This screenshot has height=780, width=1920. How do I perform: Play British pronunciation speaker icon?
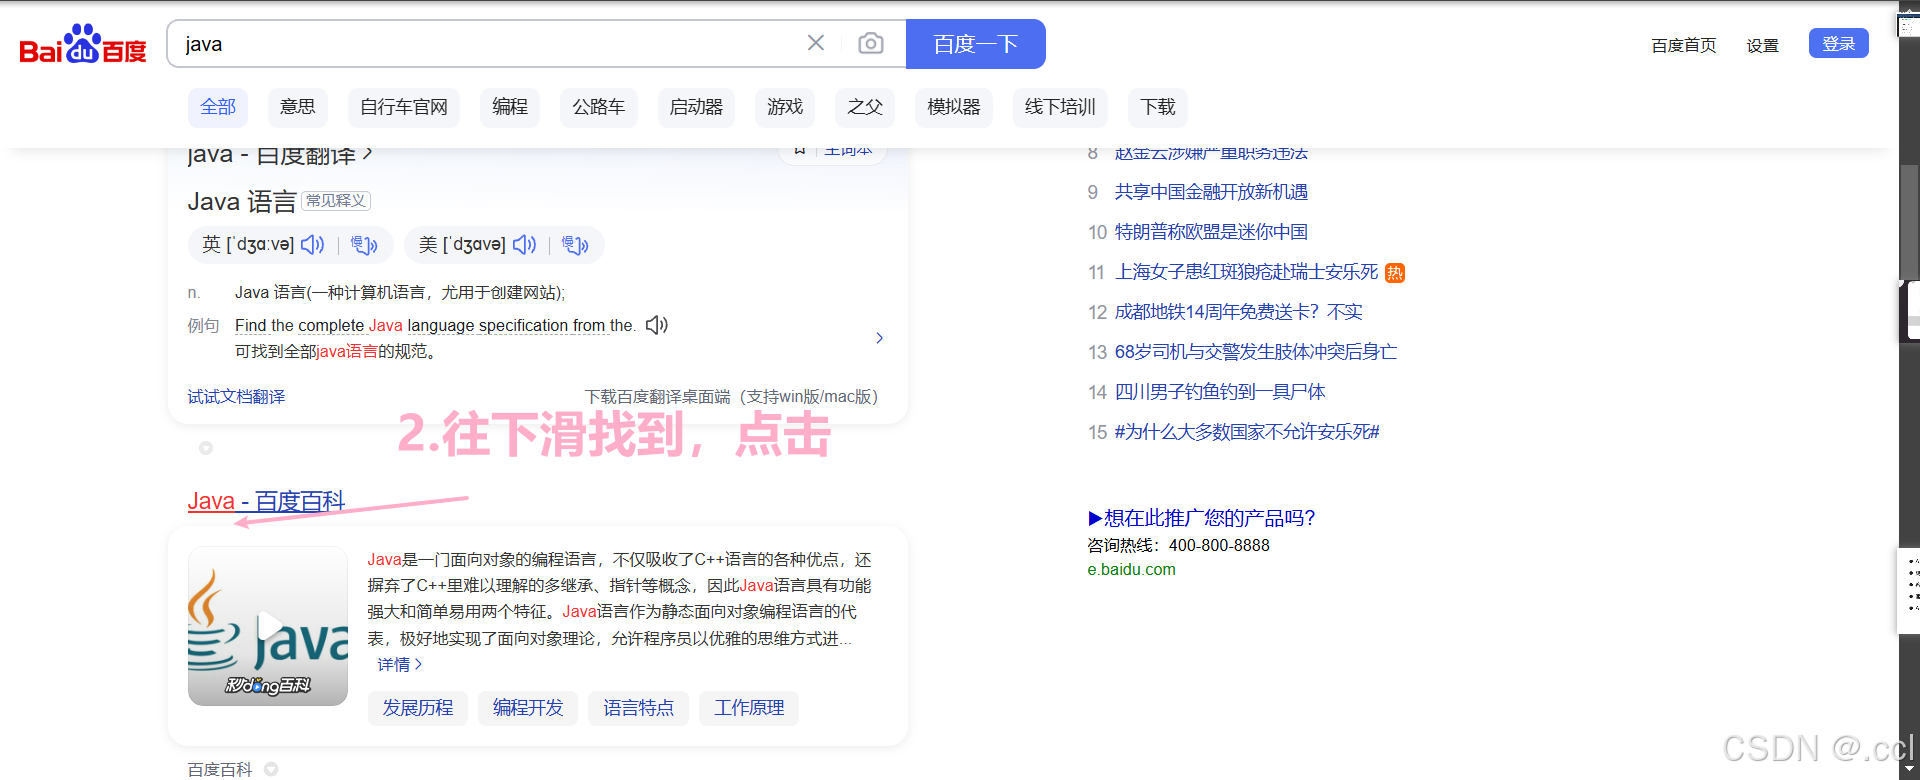tap(313, 245)
